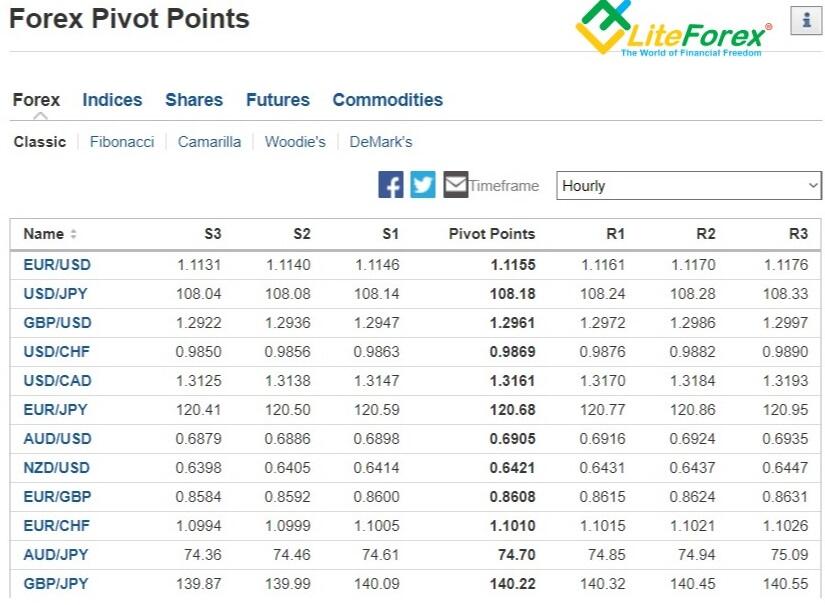Click the Pivot Points column header
This screenshot has width=825, height=605.
click(491, 234)
